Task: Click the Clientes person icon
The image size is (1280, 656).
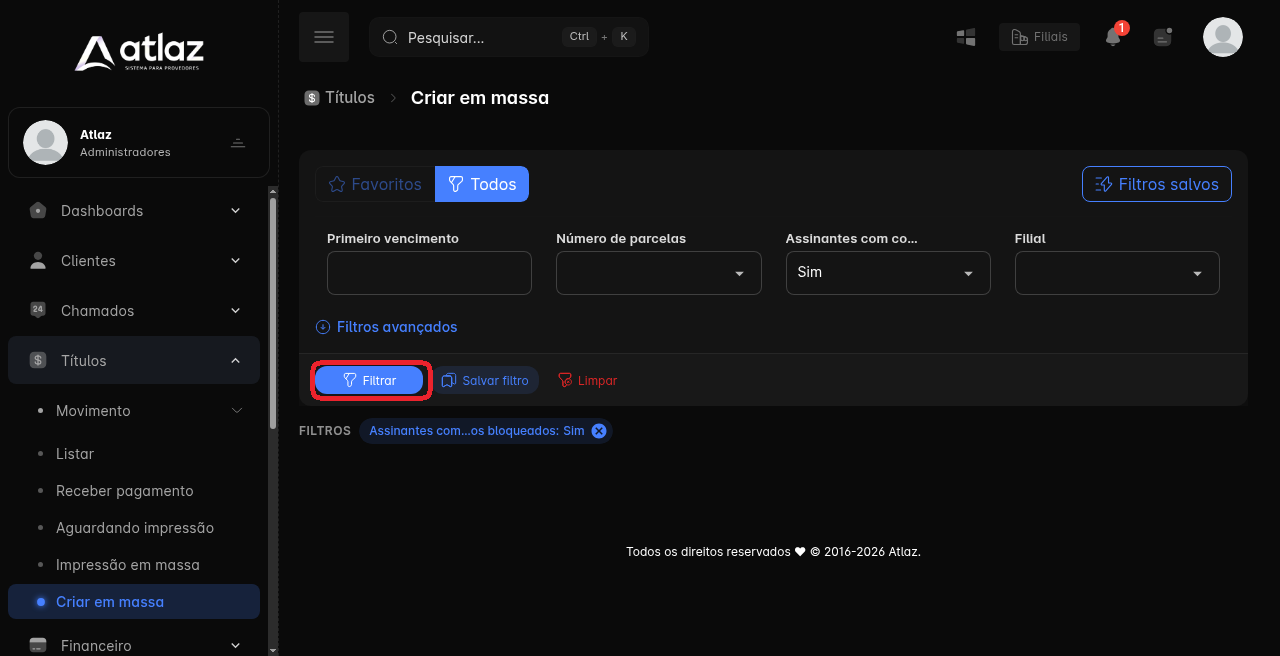Action: click(x=38, y=261)
